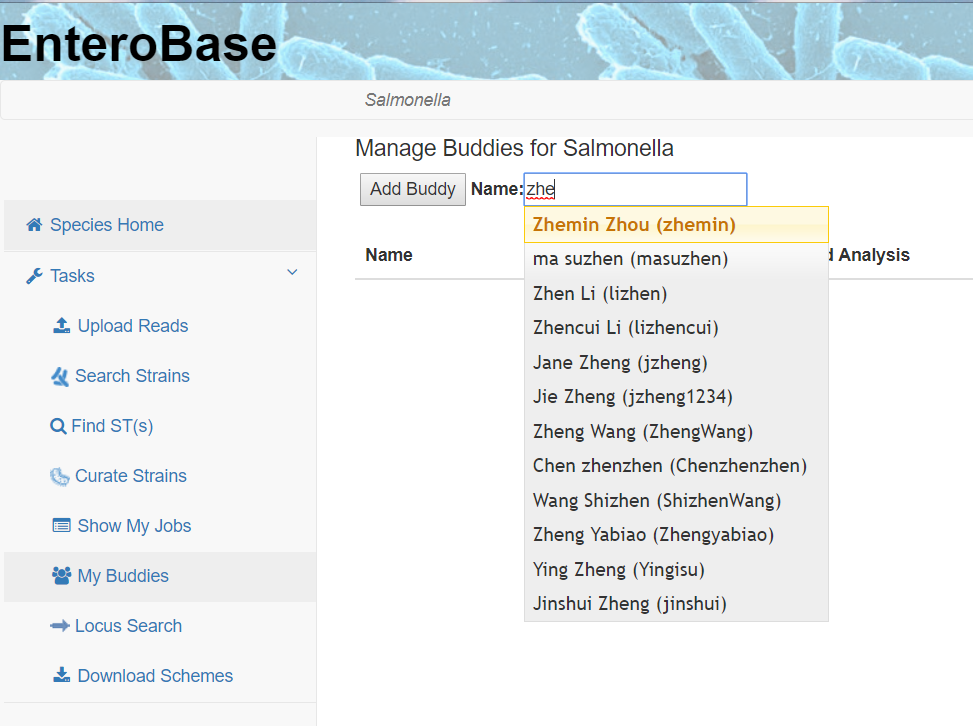This screenshot has height=726, width=973.
Task: Click the Upload Reads upload icon
Action: pyautogui.click(x=61, y=326)
